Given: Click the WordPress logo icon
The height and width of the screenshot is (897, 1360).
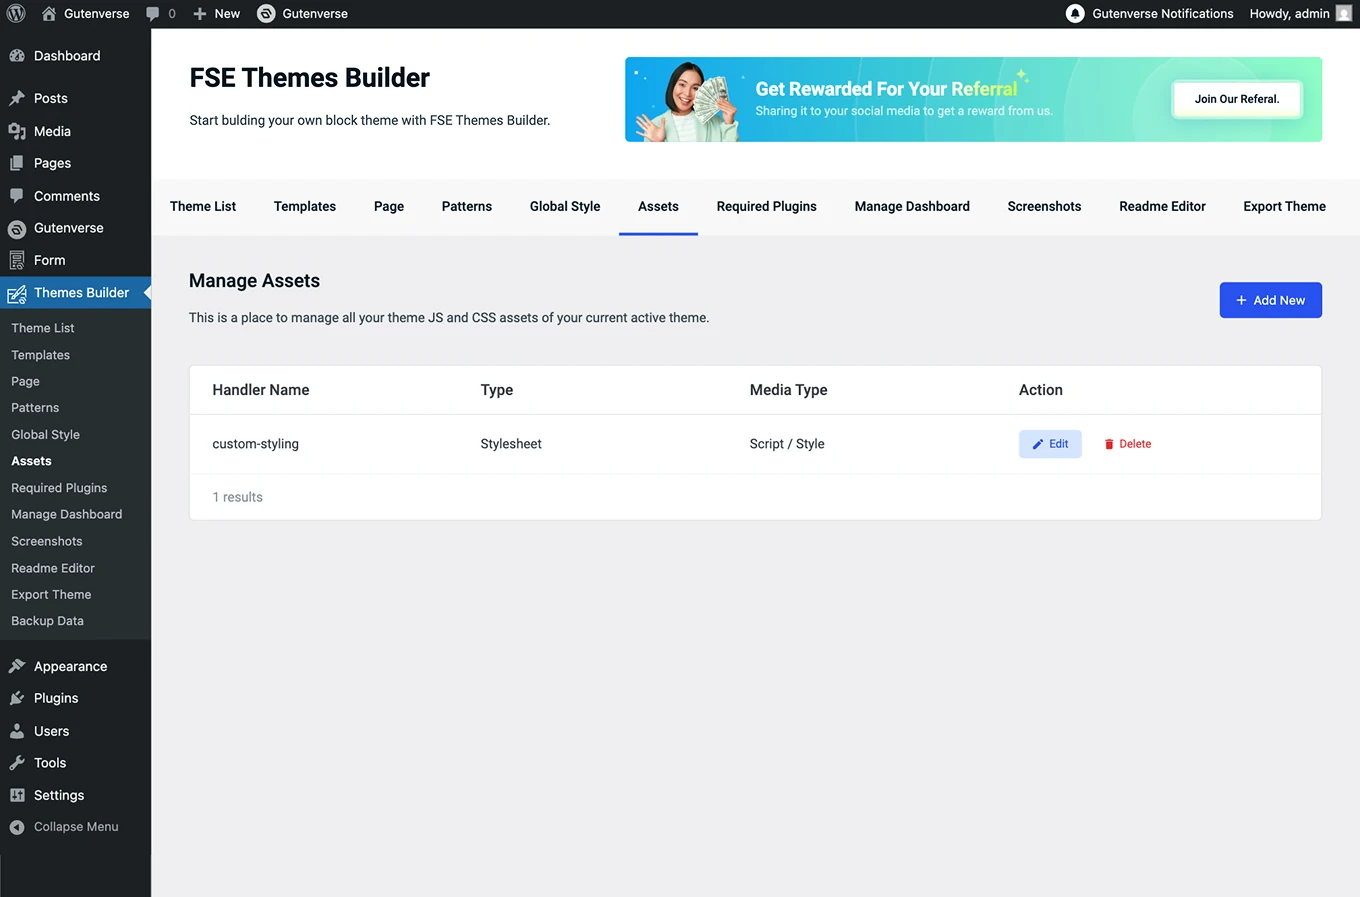Looking at the screenshot, I should [16, 14].
